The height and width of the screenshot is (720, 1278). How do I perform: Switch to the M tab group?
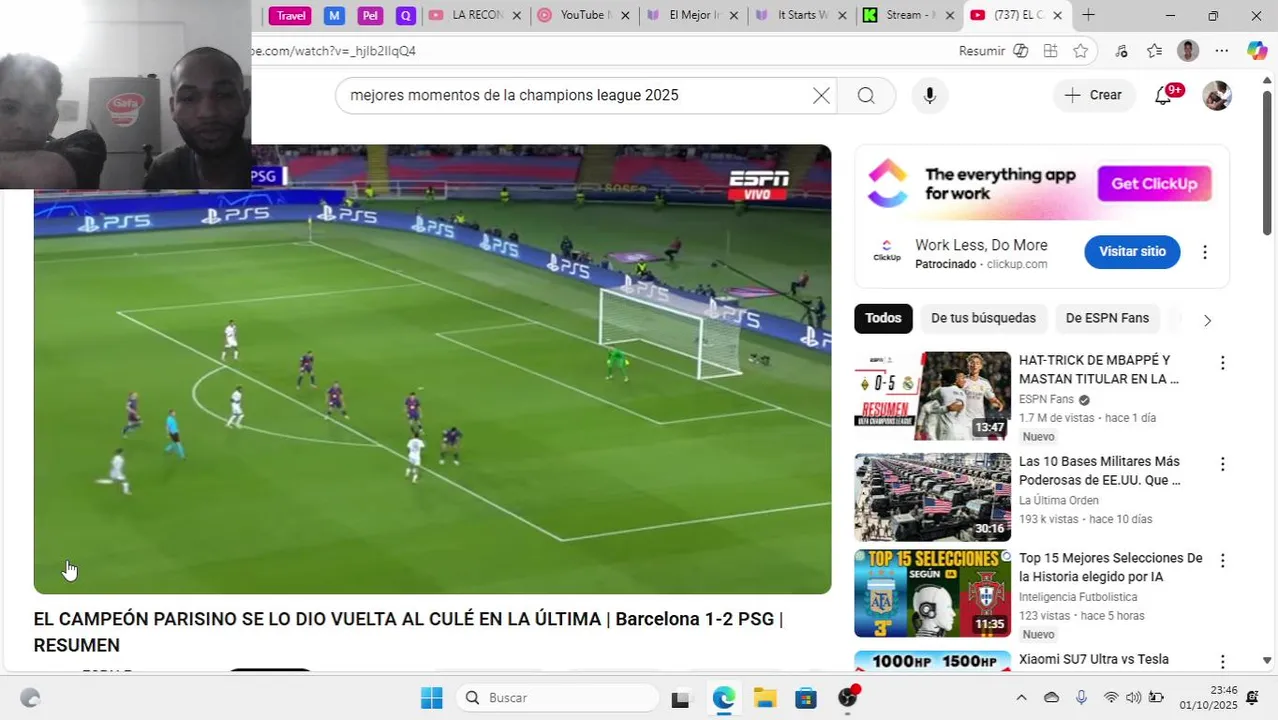click(x=334, y=15)
